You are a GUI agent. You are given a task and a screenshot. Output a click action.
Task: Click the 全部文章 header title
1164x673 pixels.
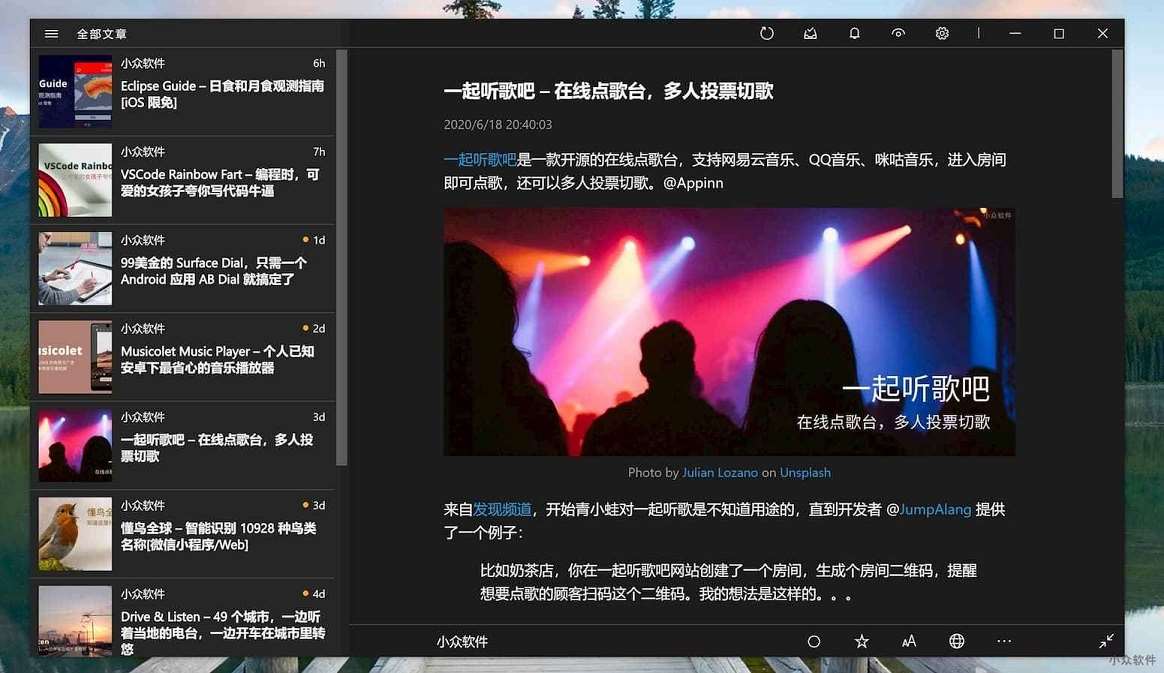pyautogui.click(x=102, y=33)
